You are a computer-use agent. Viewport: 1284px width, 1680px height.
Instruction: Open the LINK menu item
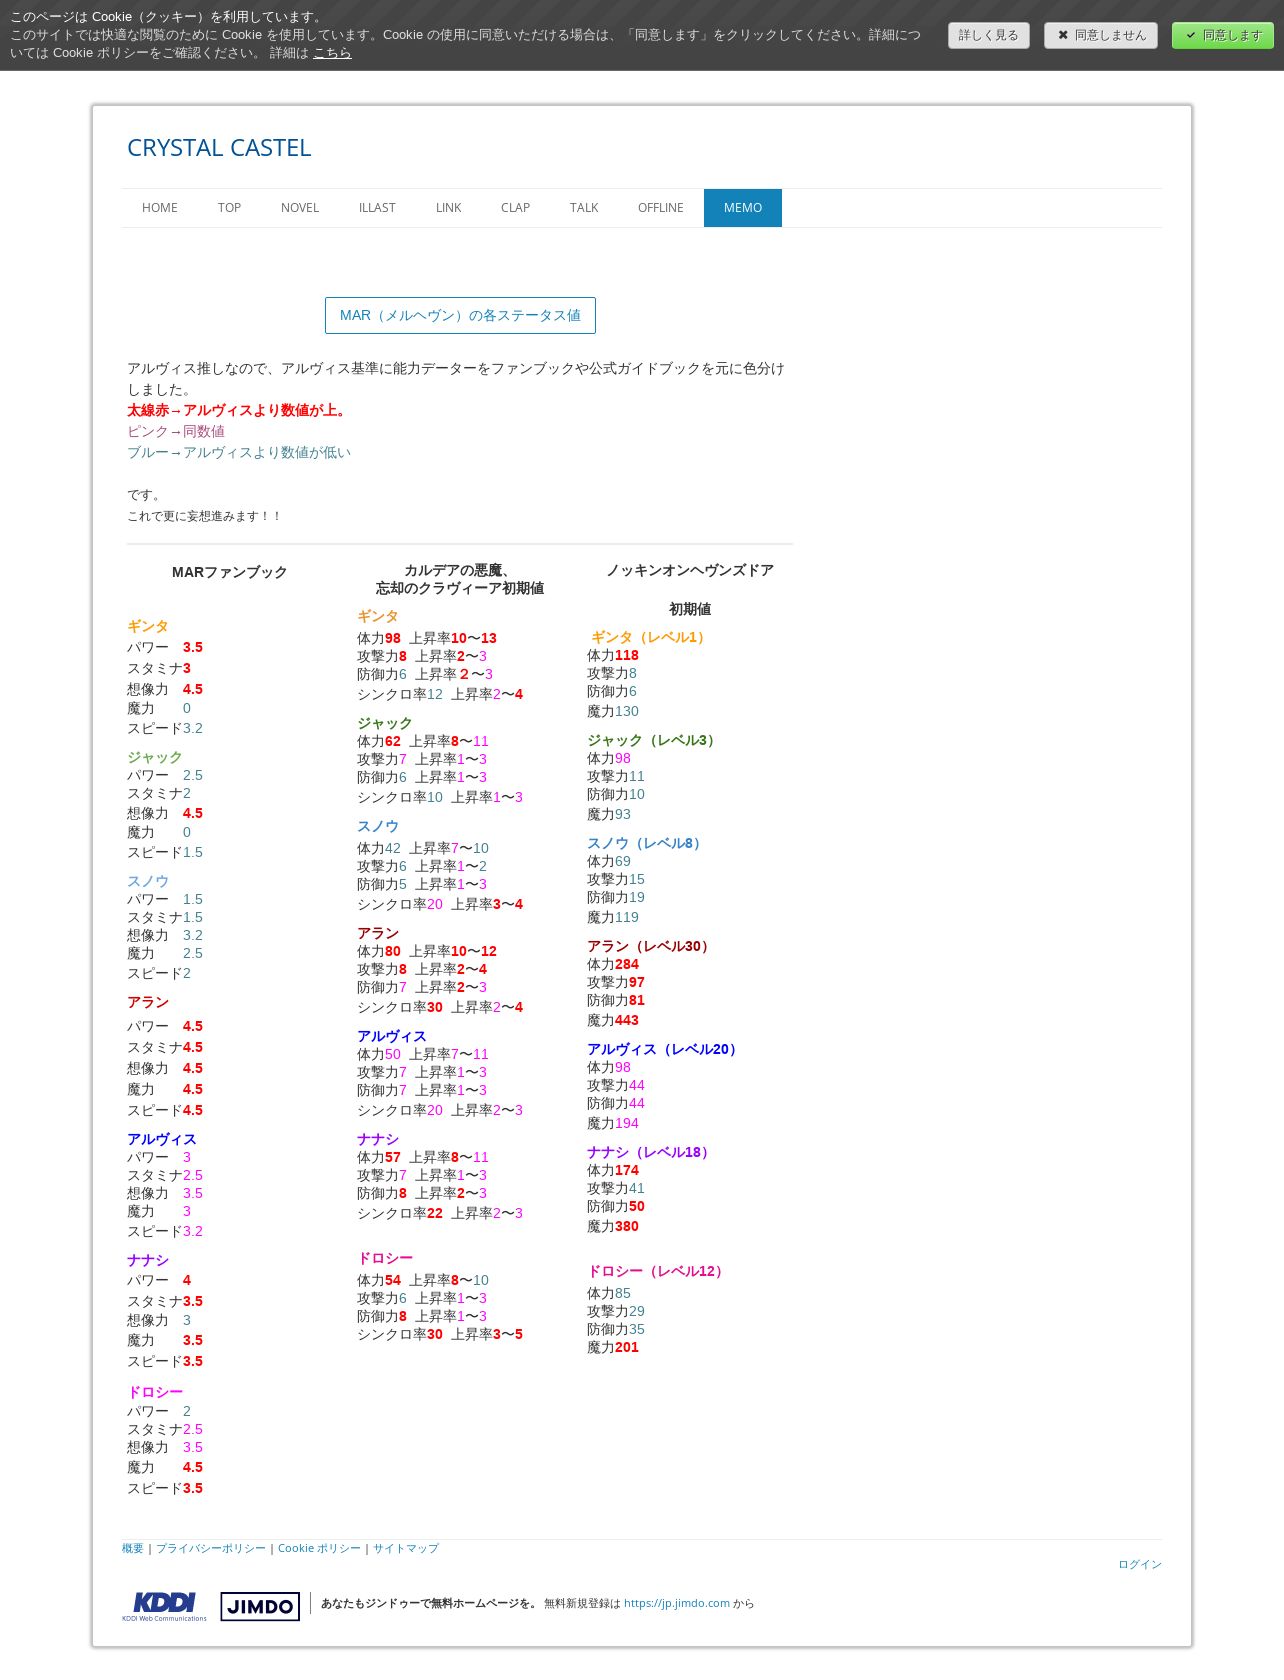click(448, 208)
